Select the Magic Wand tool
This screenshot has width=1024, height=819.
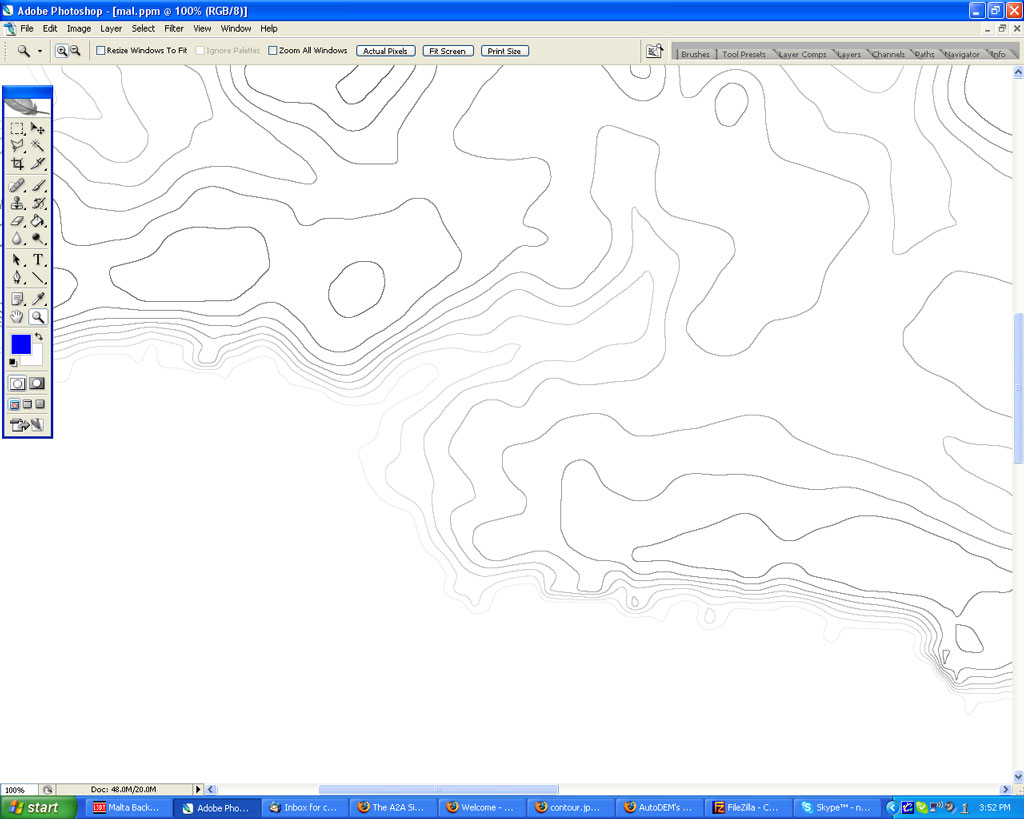click(38, 146)
